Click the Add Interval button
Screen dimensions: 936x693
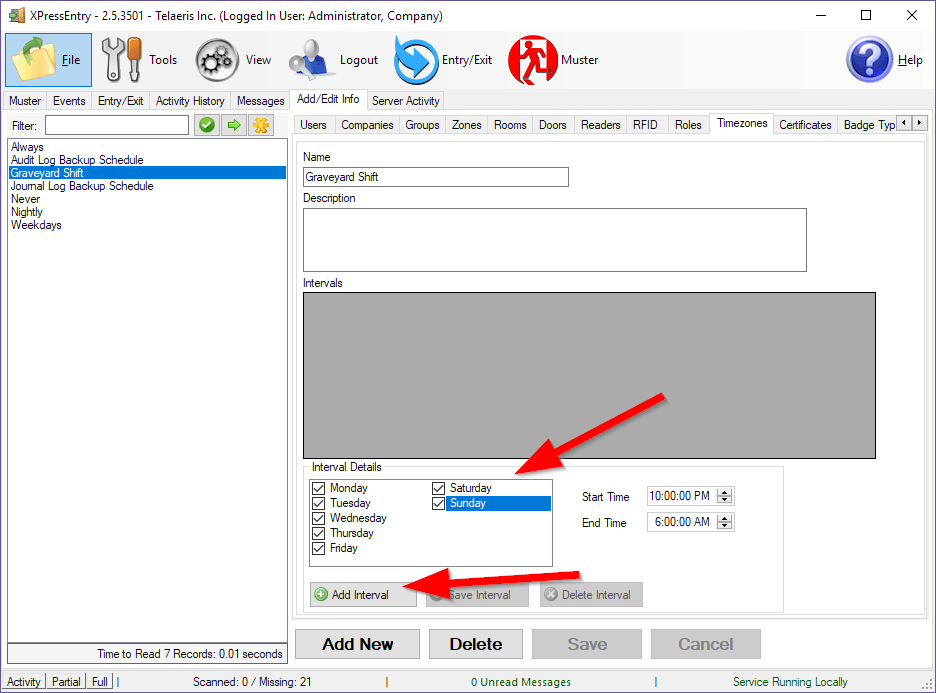coord(364,595)
